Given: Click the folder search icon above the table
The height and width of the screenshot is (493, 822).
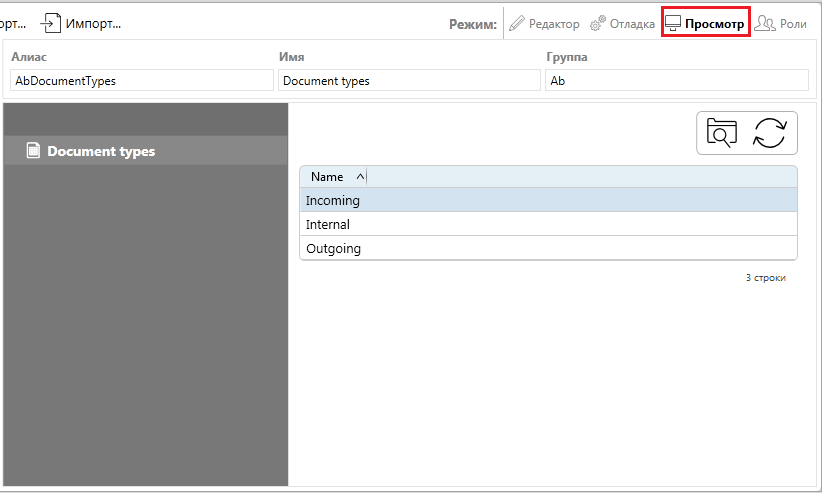Looking at the screenshot, I should [721, 133].
